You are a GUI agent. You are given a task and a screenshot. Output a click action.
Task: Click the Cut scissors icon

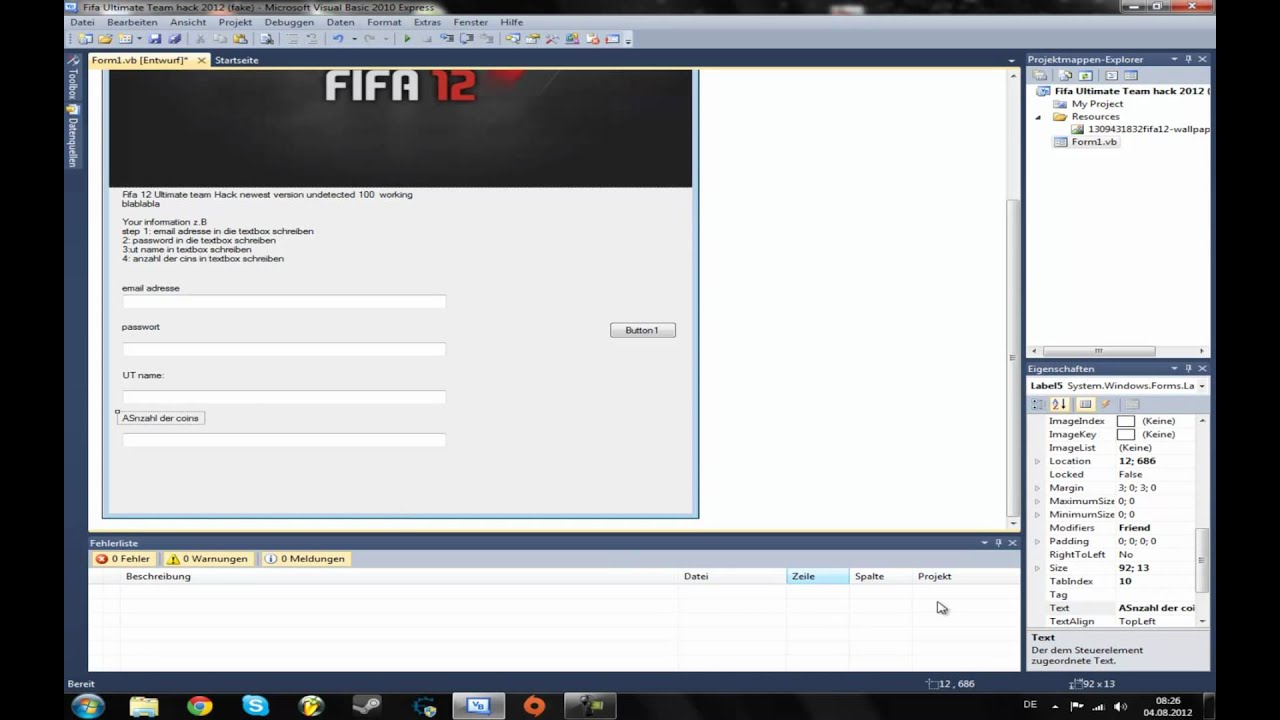199,39
